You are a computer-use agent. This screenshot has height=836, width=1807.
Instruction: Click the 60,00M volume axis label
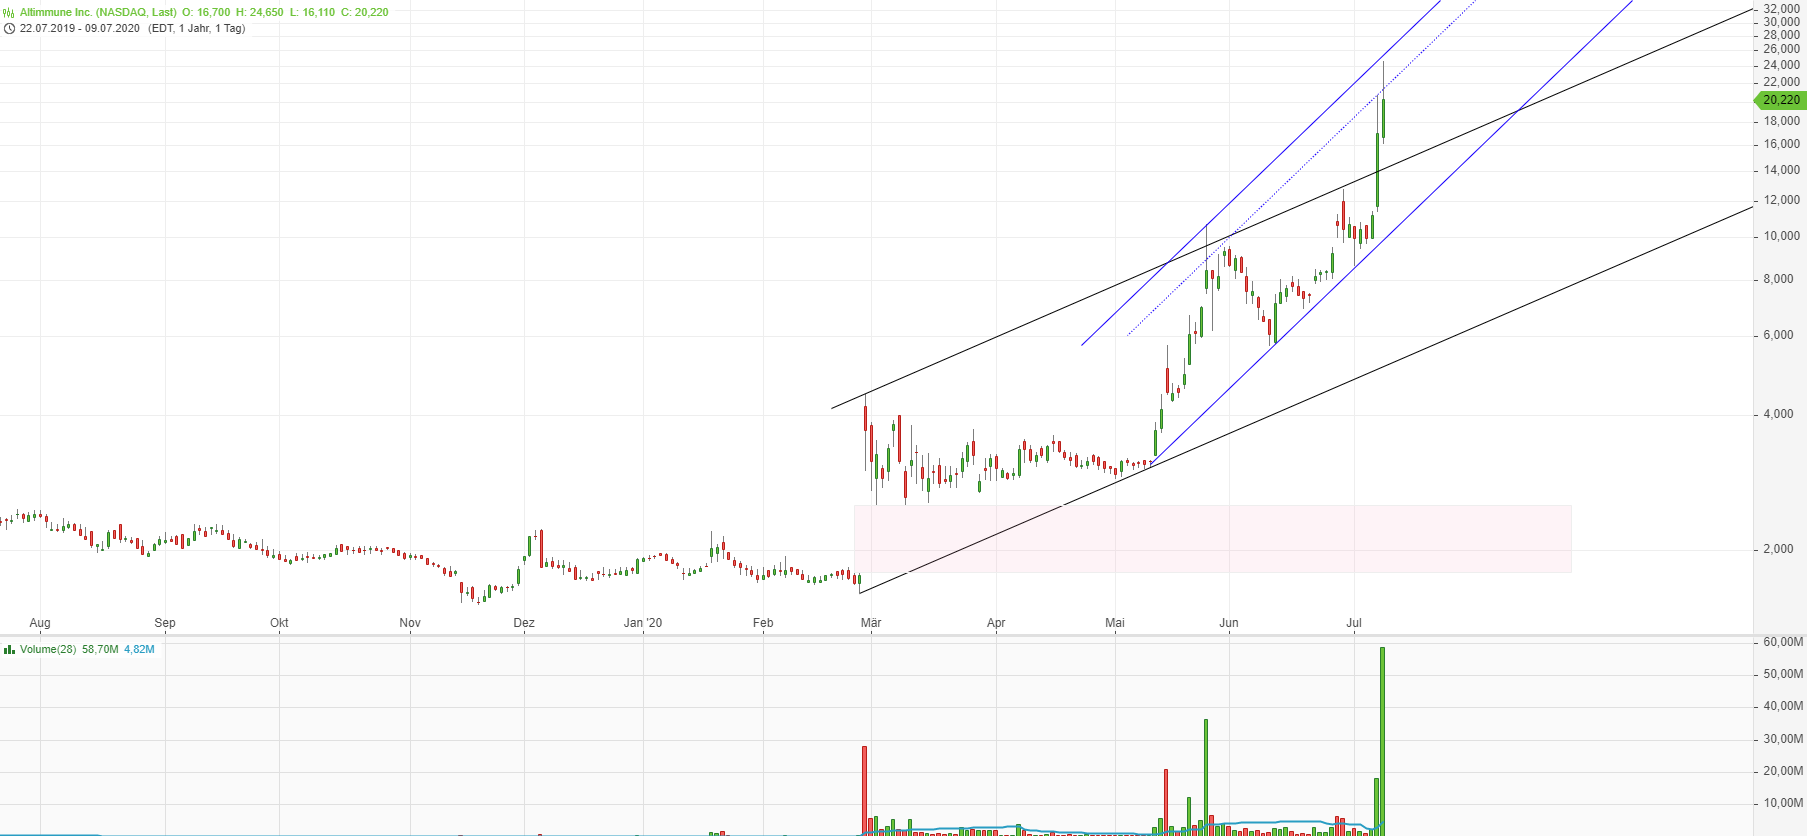click(1783, 642)
